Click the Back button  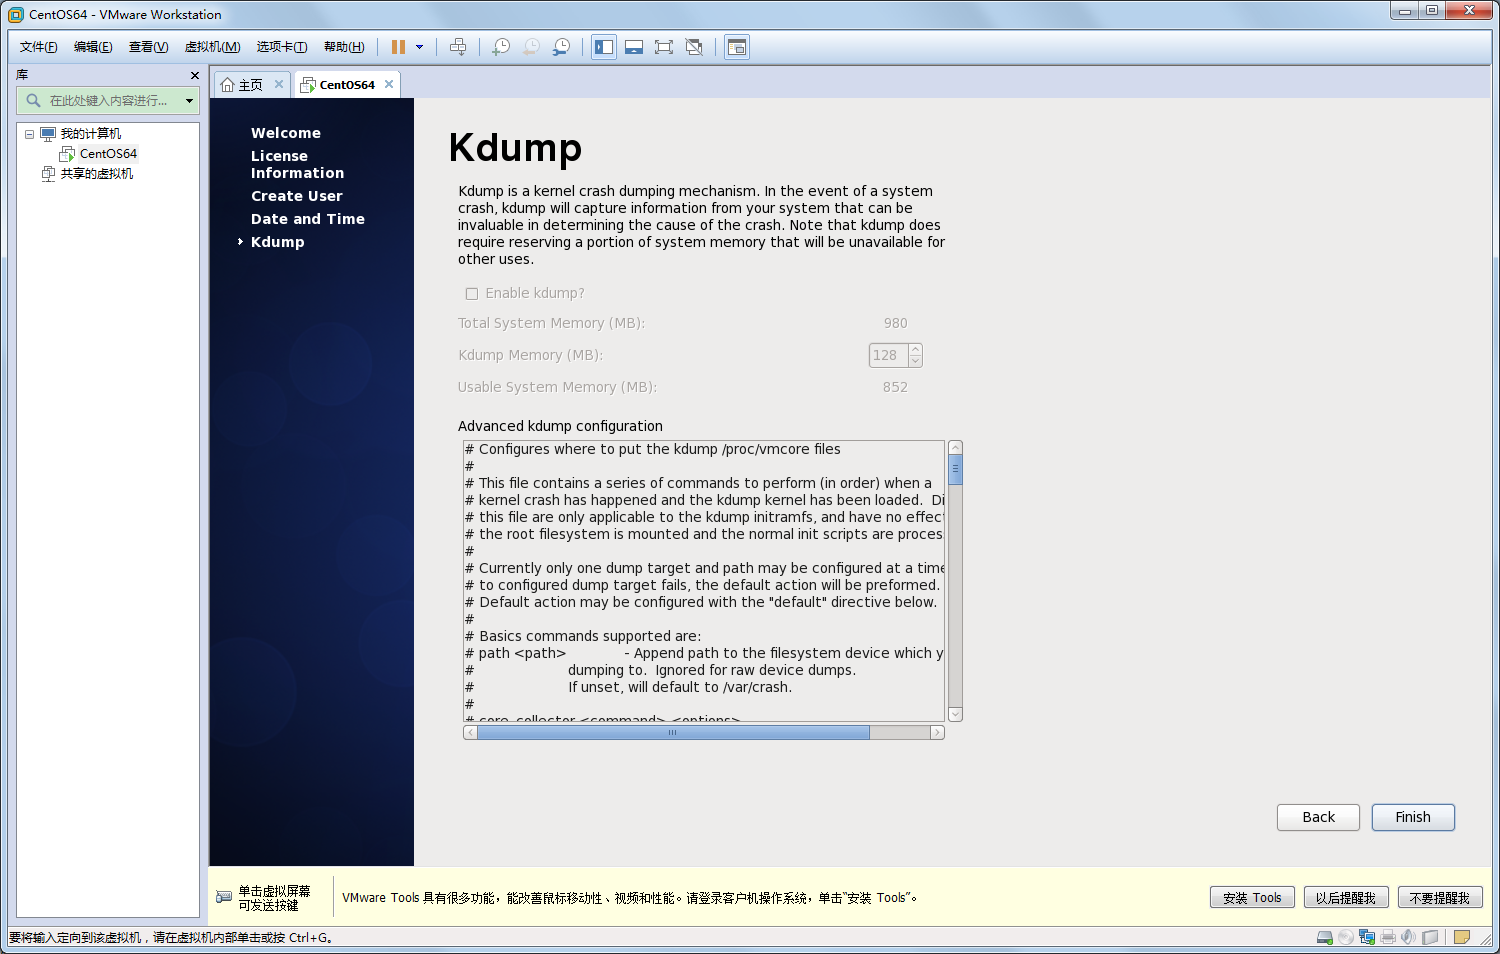tap(1318, 817)
